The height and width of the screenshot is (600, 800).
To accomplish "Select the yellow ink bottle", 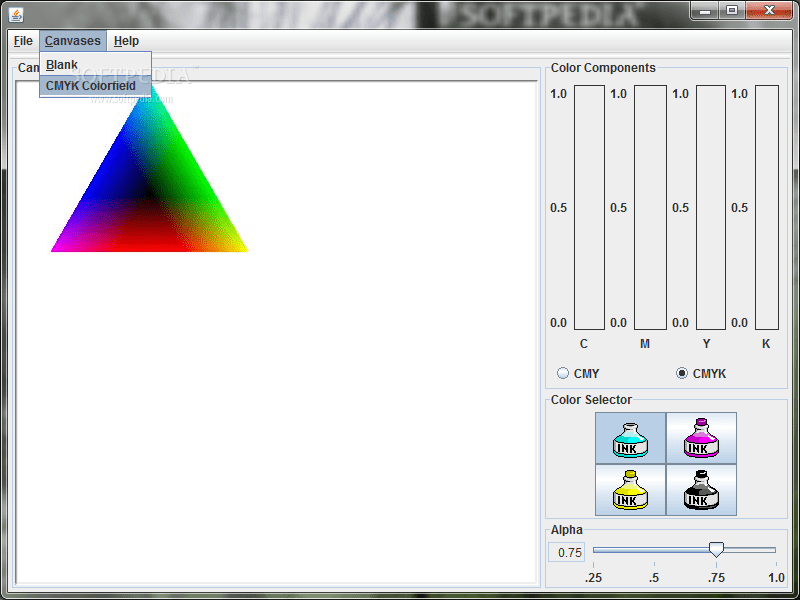I will (x=629, y=489).
